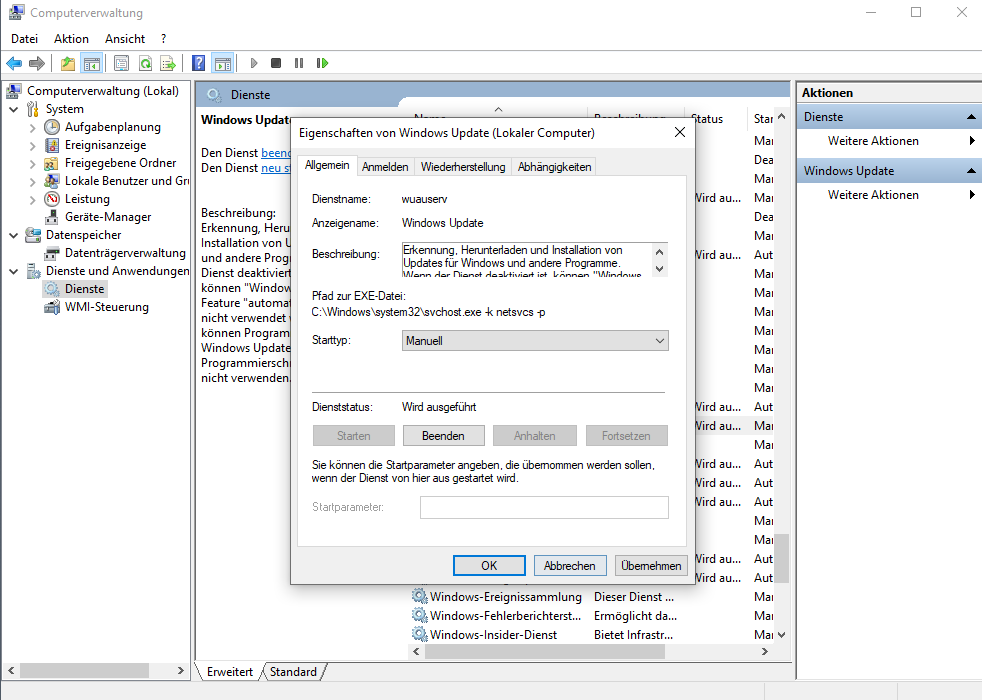
Task: Switch to the Wiederherstellung tab
Action: [x=463, y=167]
